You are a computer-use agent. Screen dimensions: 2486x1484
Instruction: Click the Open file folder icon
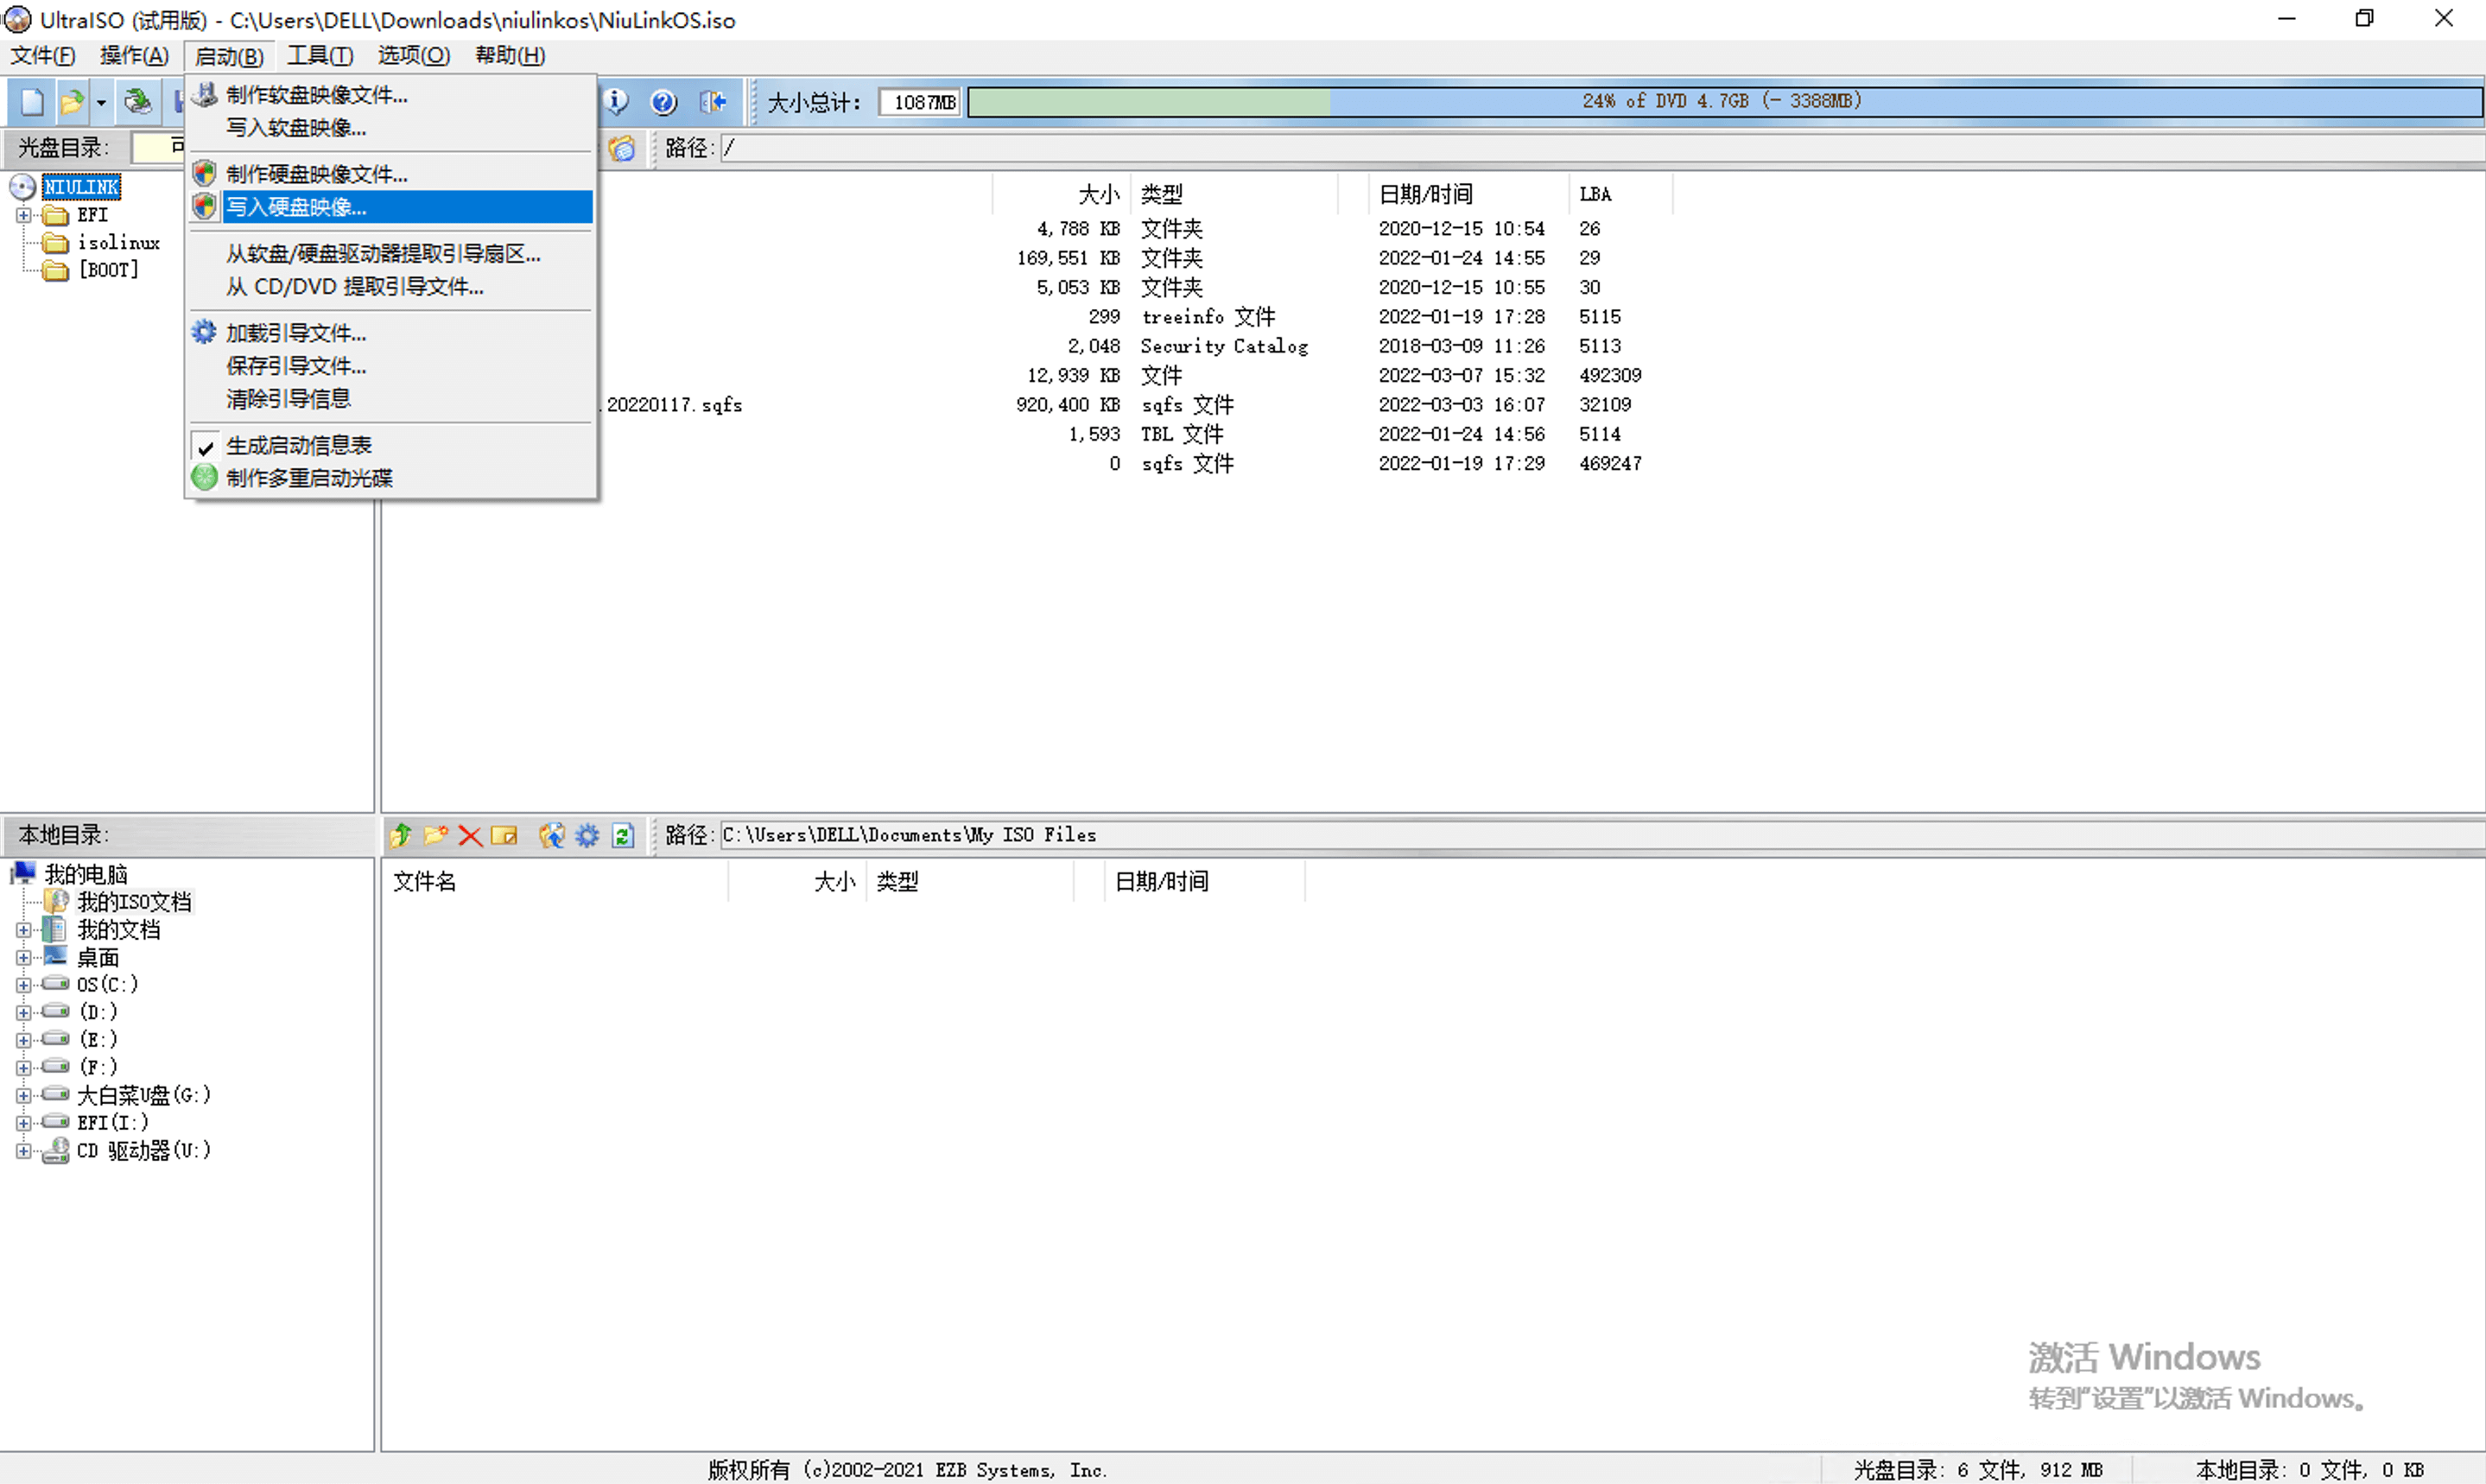[72, 101]
